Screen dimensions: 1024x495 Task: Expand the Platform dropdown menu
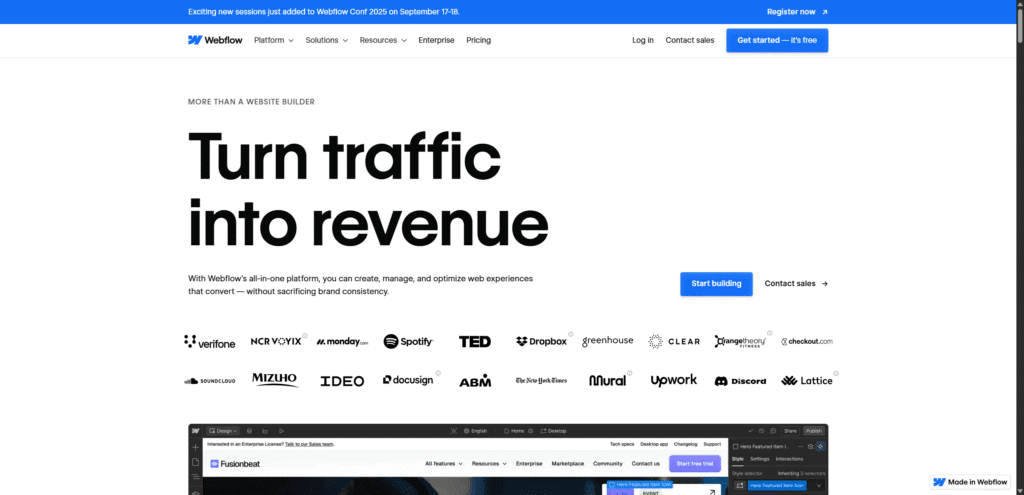tap(274, 40)
